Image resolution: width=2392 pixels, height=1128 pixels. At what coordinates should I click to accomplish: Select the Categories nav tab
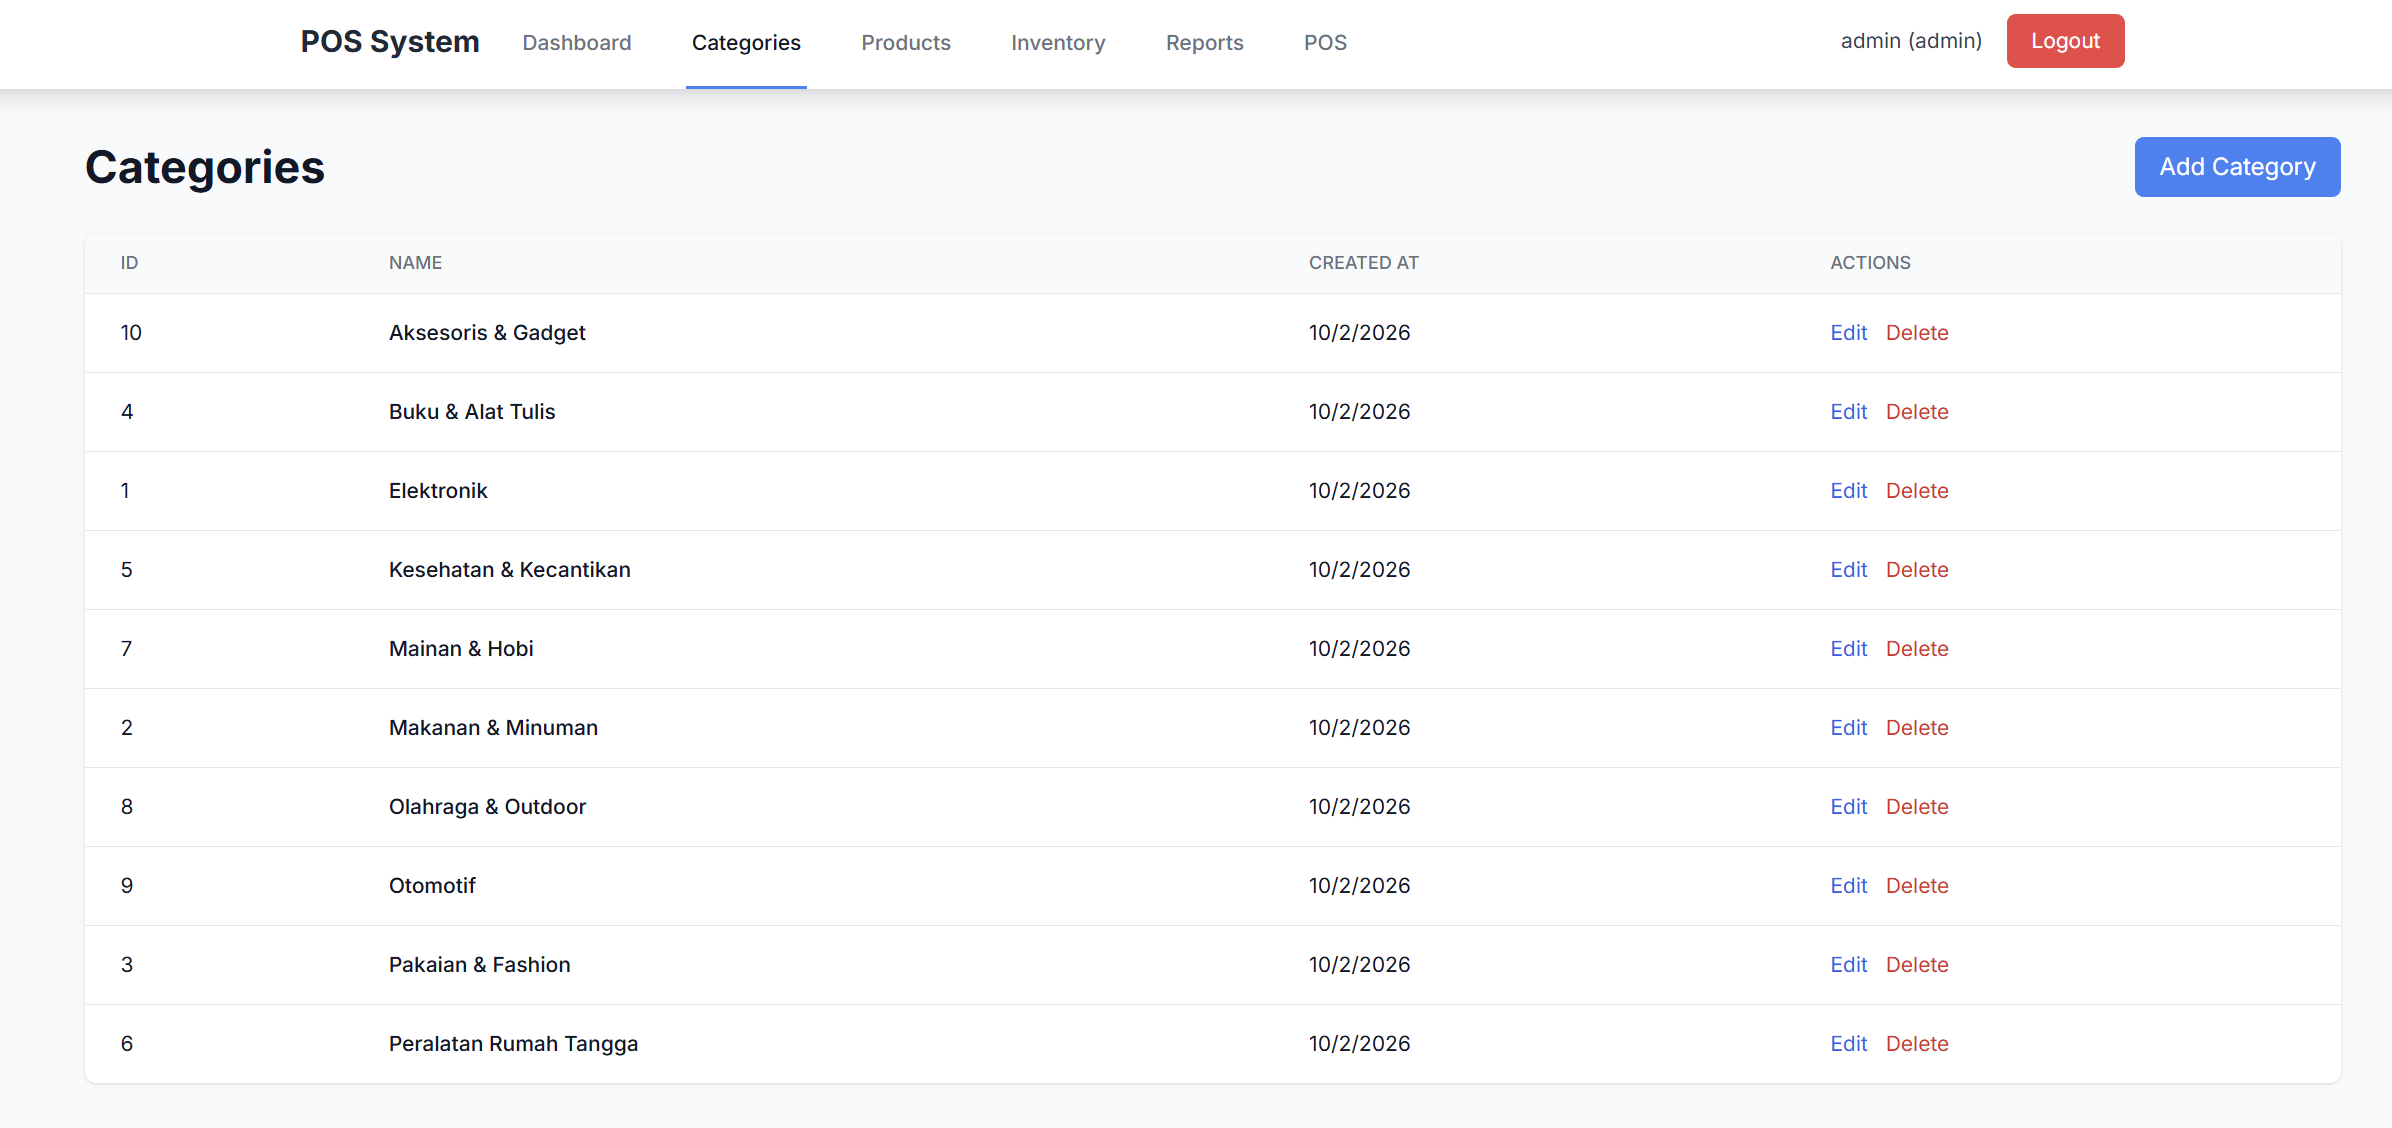(x=746, y=43)
